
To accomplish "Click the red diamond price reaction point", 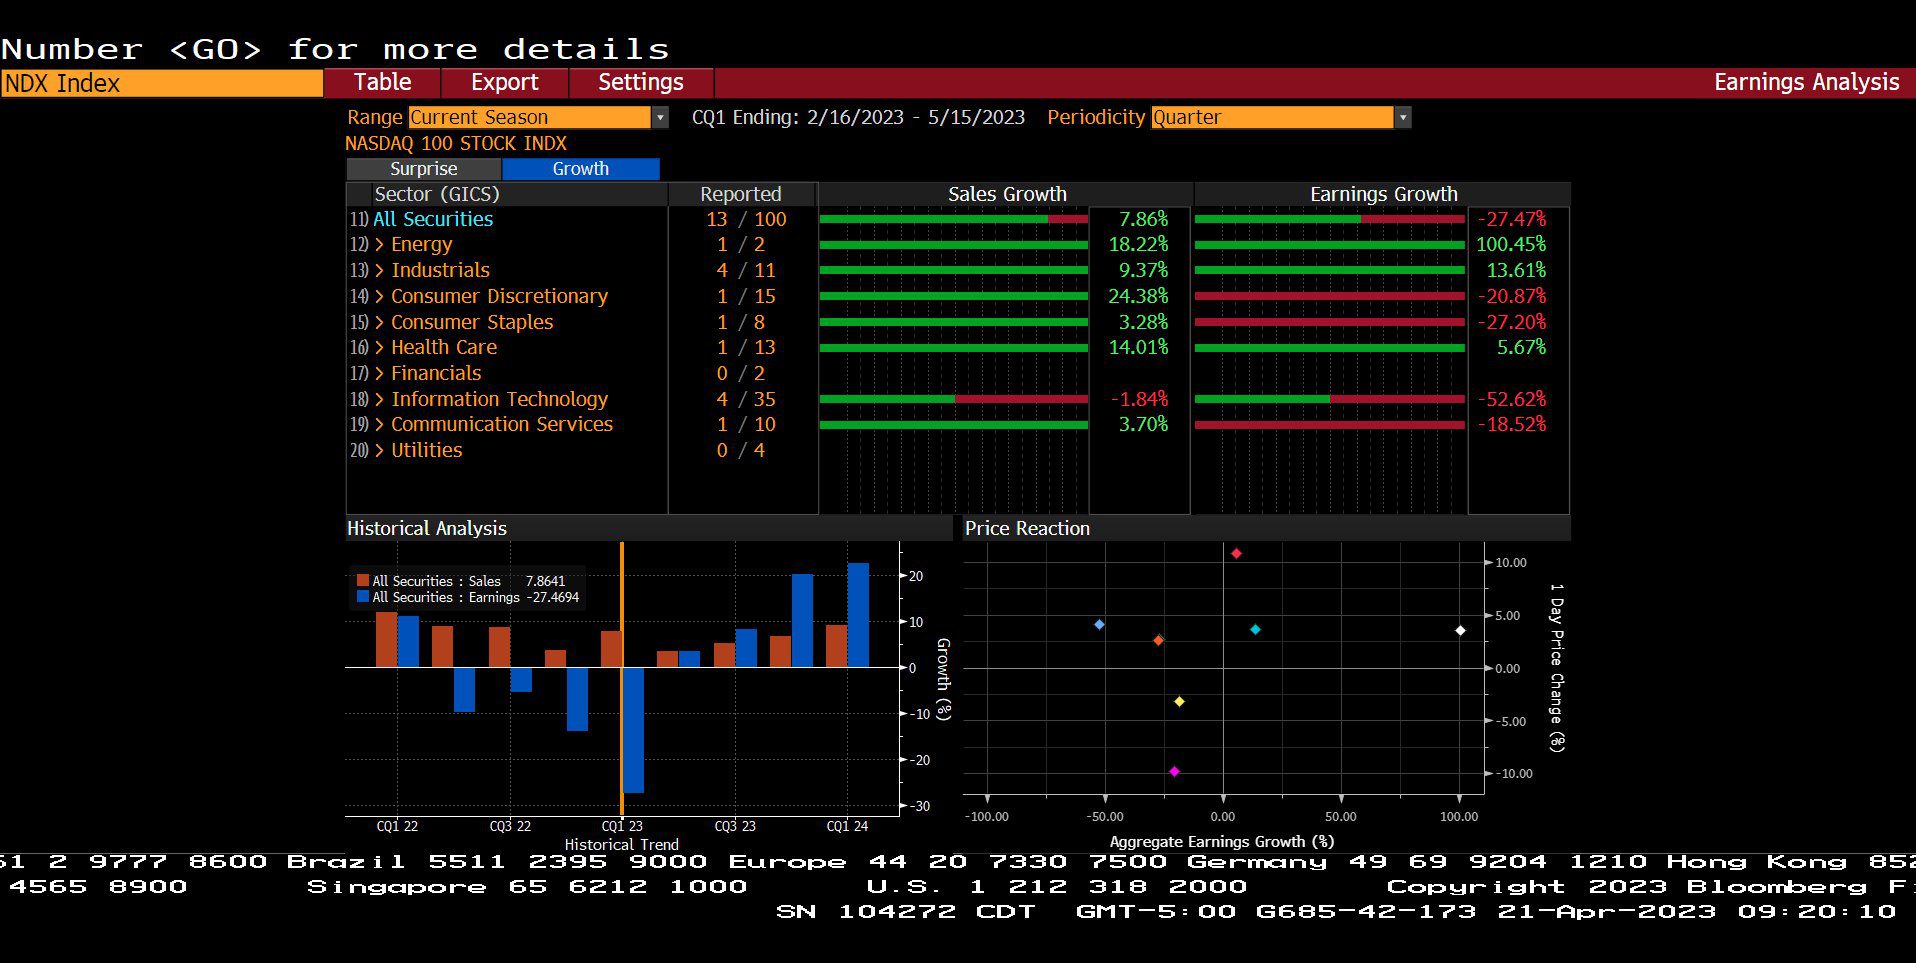I will click(x=1236, y=553).
